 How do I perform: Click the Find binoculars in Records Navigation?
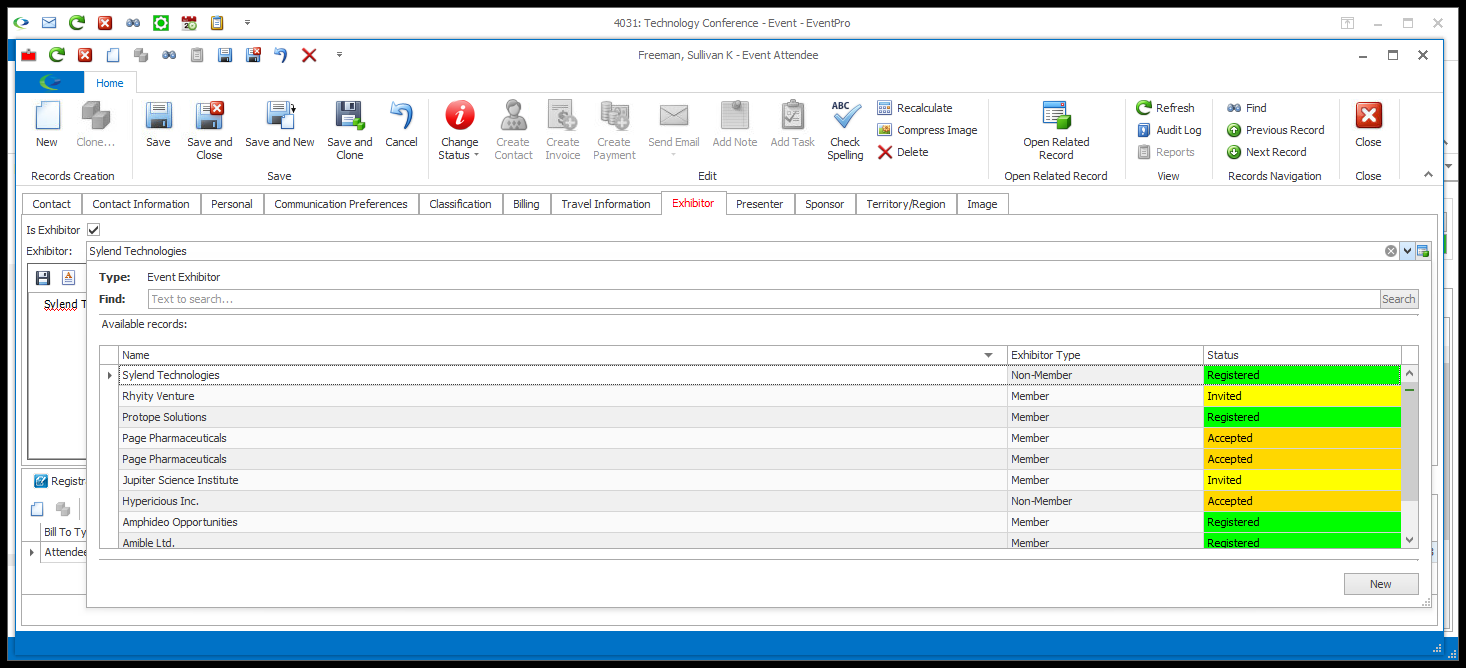[x=1234, y=108]
